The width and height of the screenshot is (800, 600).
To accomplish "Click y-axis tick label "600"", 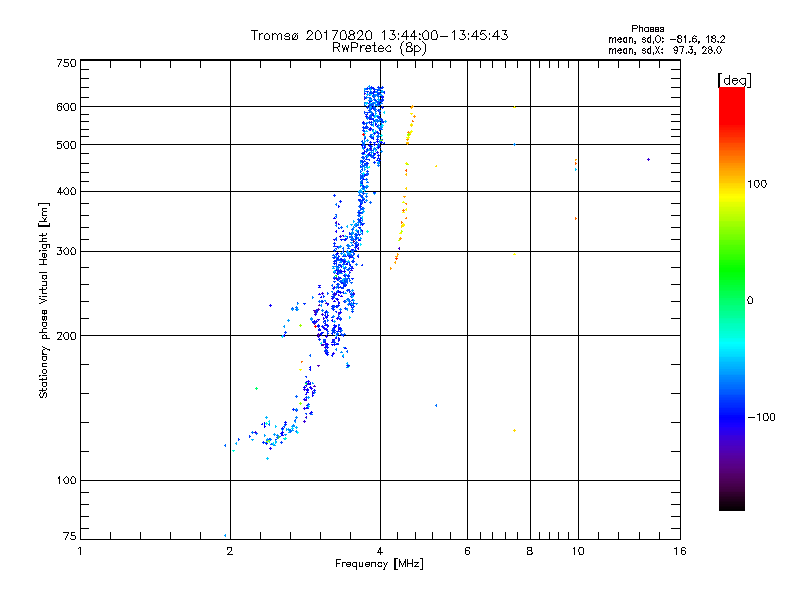I will point(67,107).
